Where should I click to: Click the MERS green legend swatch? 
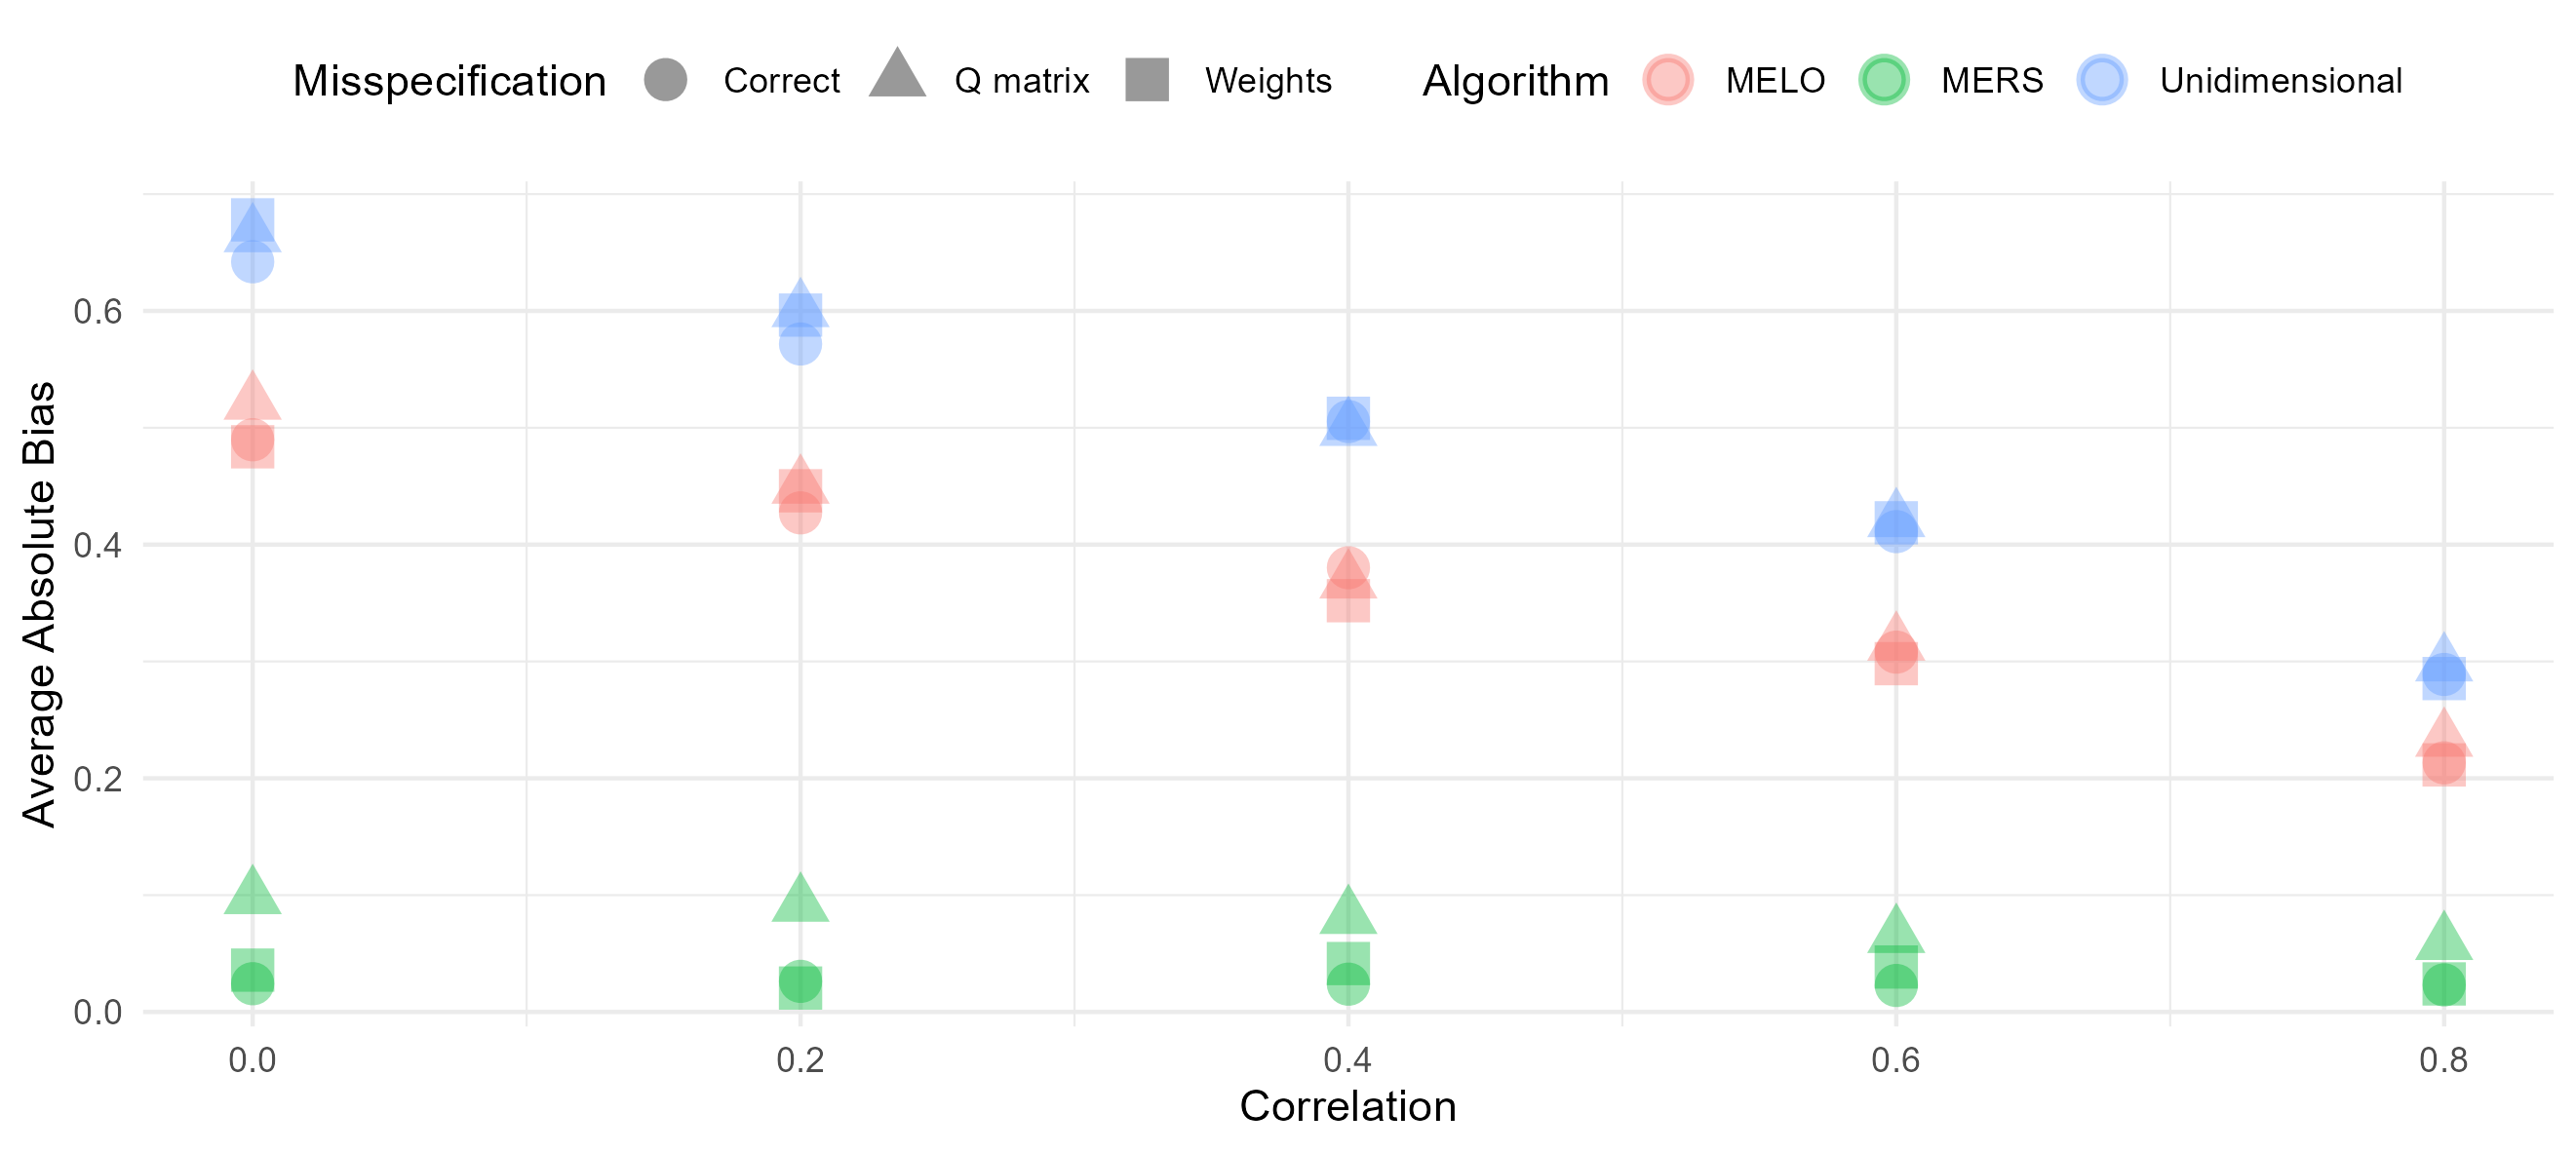click(1884, 80)
